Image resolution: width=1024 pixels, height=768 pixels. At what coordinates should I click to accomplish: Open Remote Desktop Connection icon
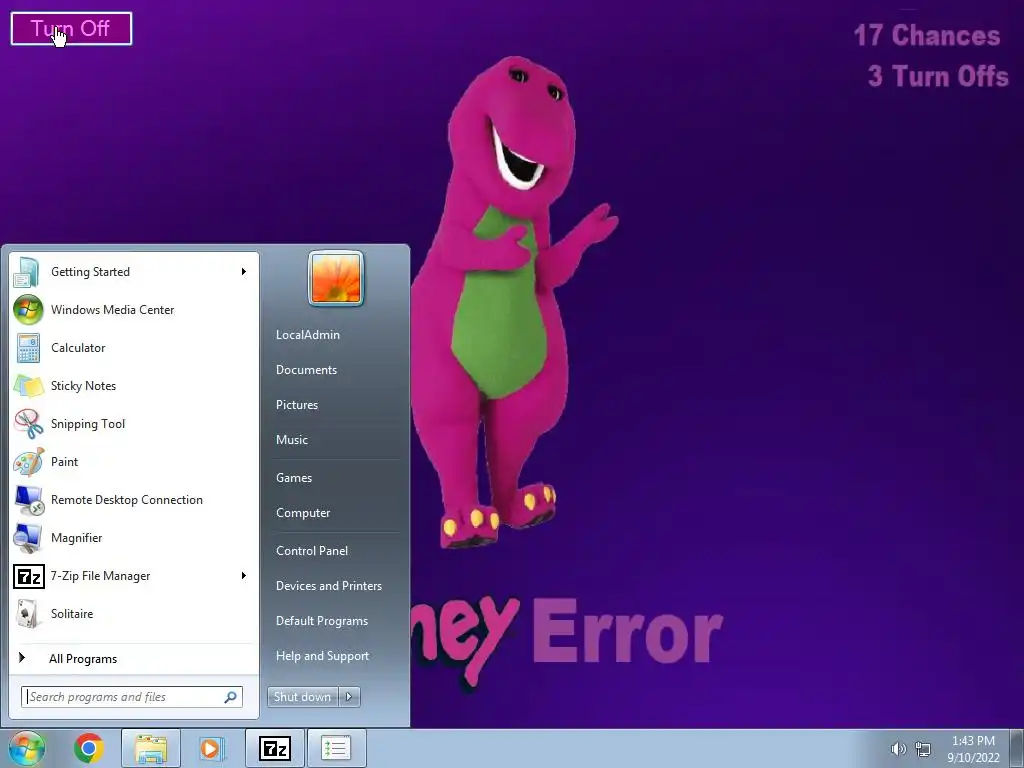[x=28, y=500]
